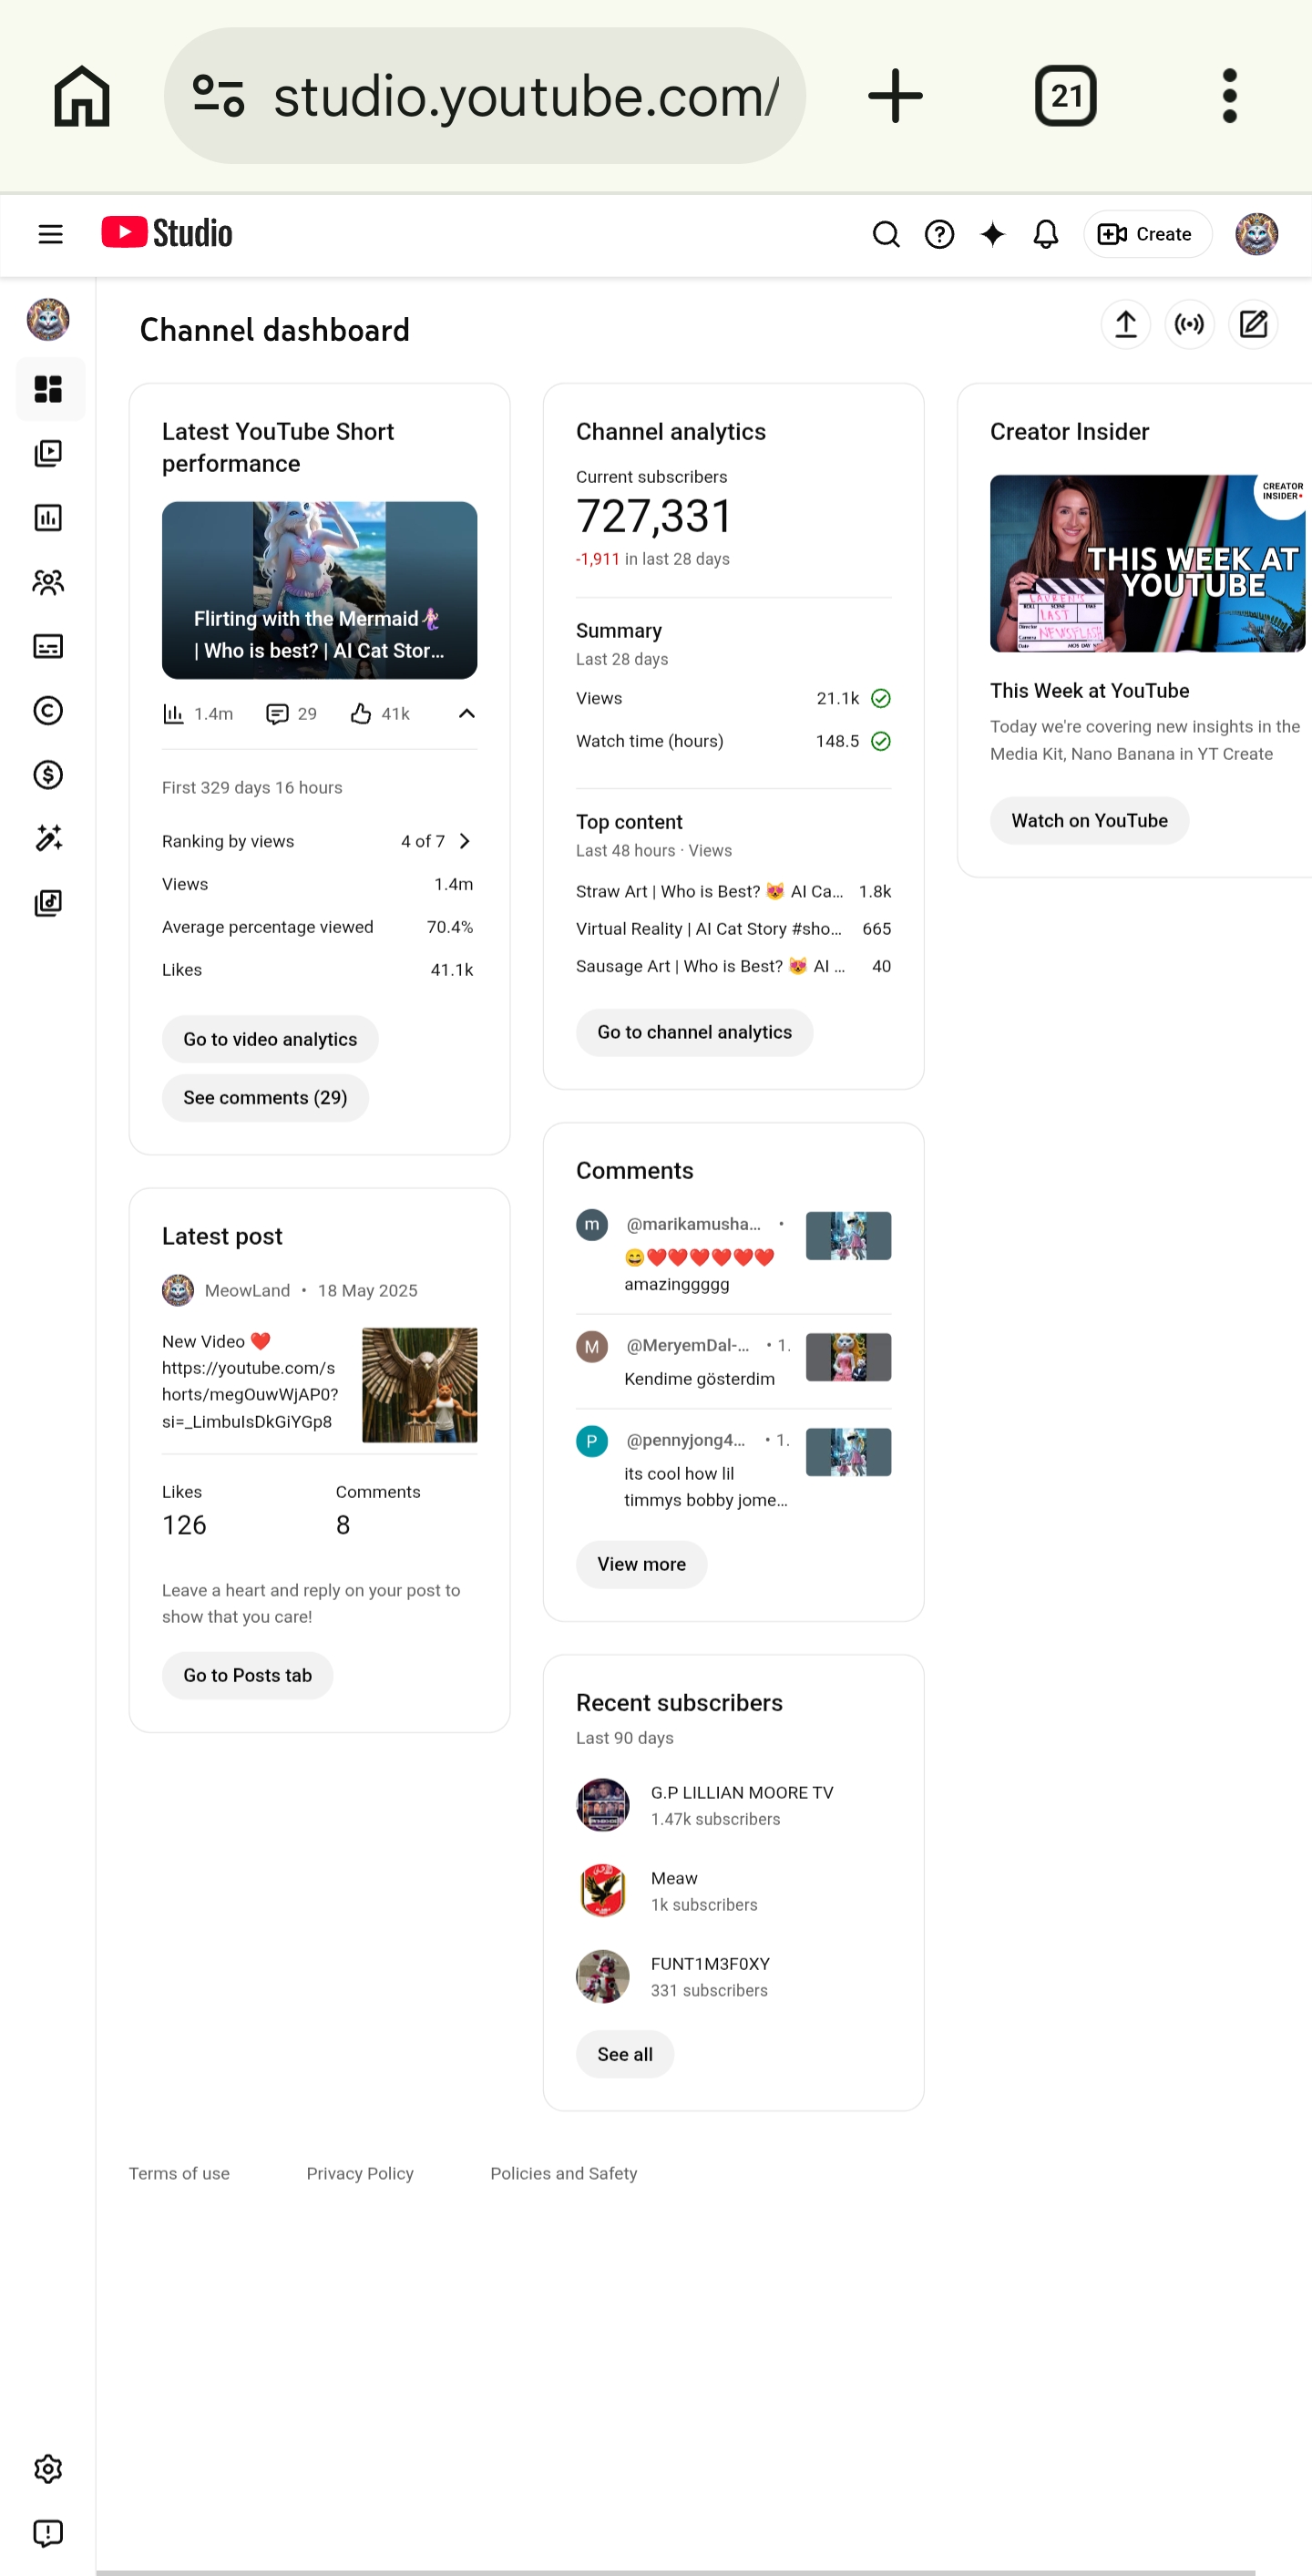Open the Privacy Policy link
Screen dimensions: 1312x2576
coord(360,2173)
